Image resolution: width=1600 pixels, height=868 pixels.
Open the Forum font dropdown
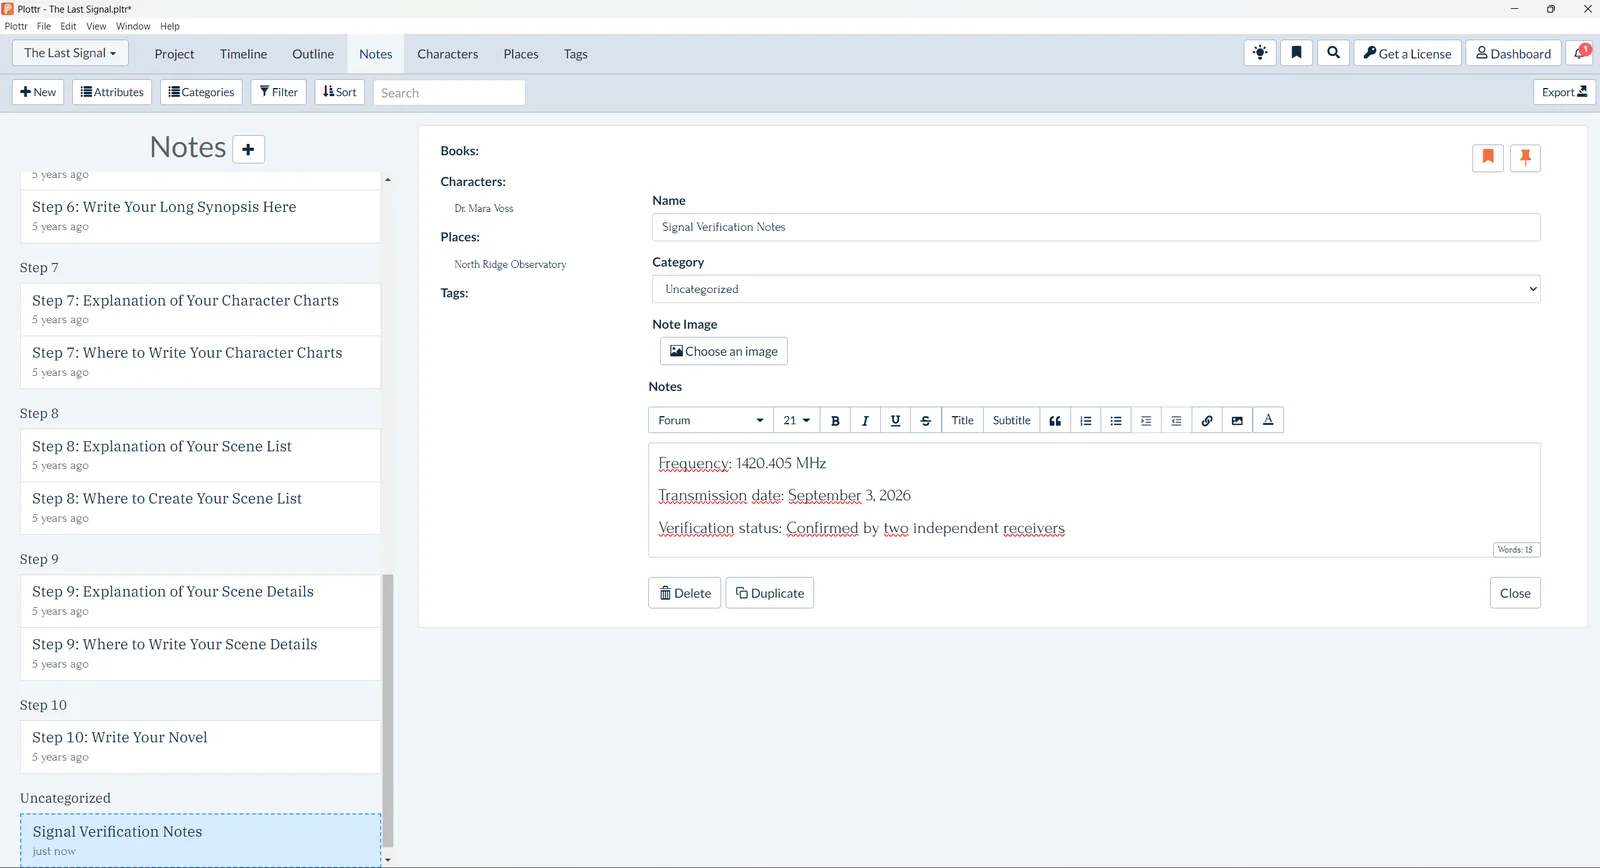(x=711, y=420)
